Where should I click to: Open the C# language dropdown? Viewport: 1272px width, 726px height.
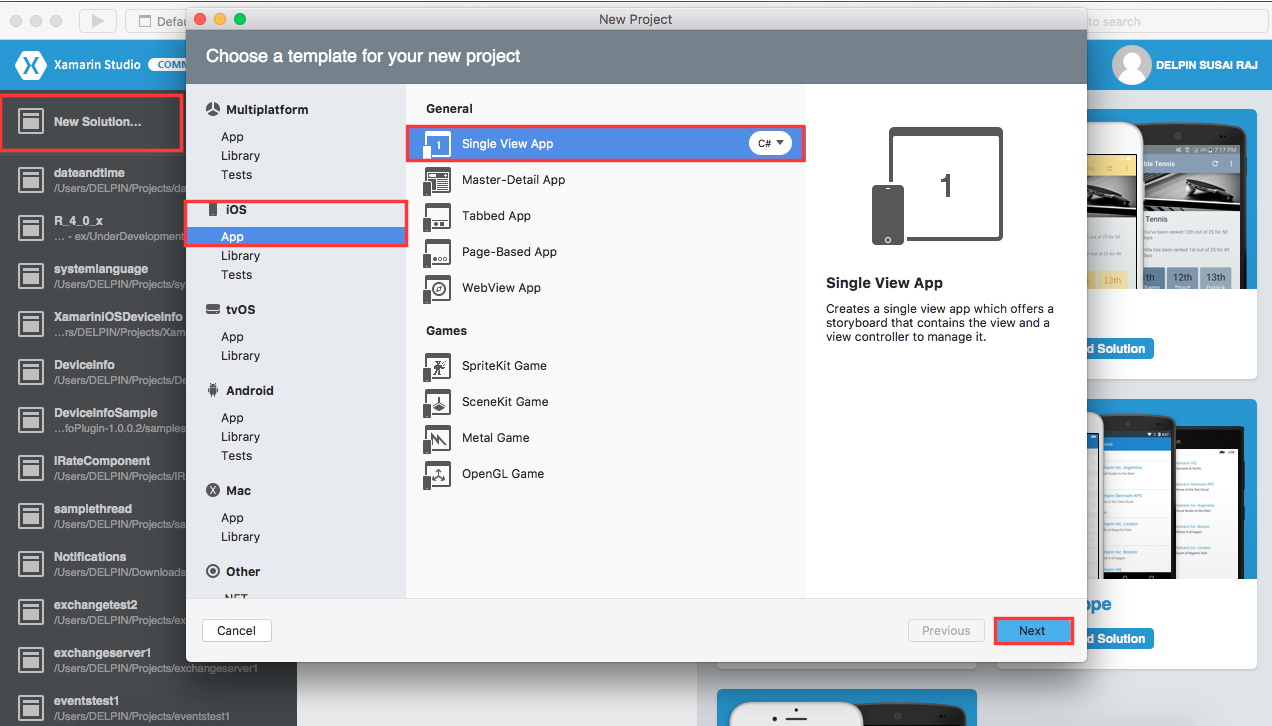click(x=770, y=143)
